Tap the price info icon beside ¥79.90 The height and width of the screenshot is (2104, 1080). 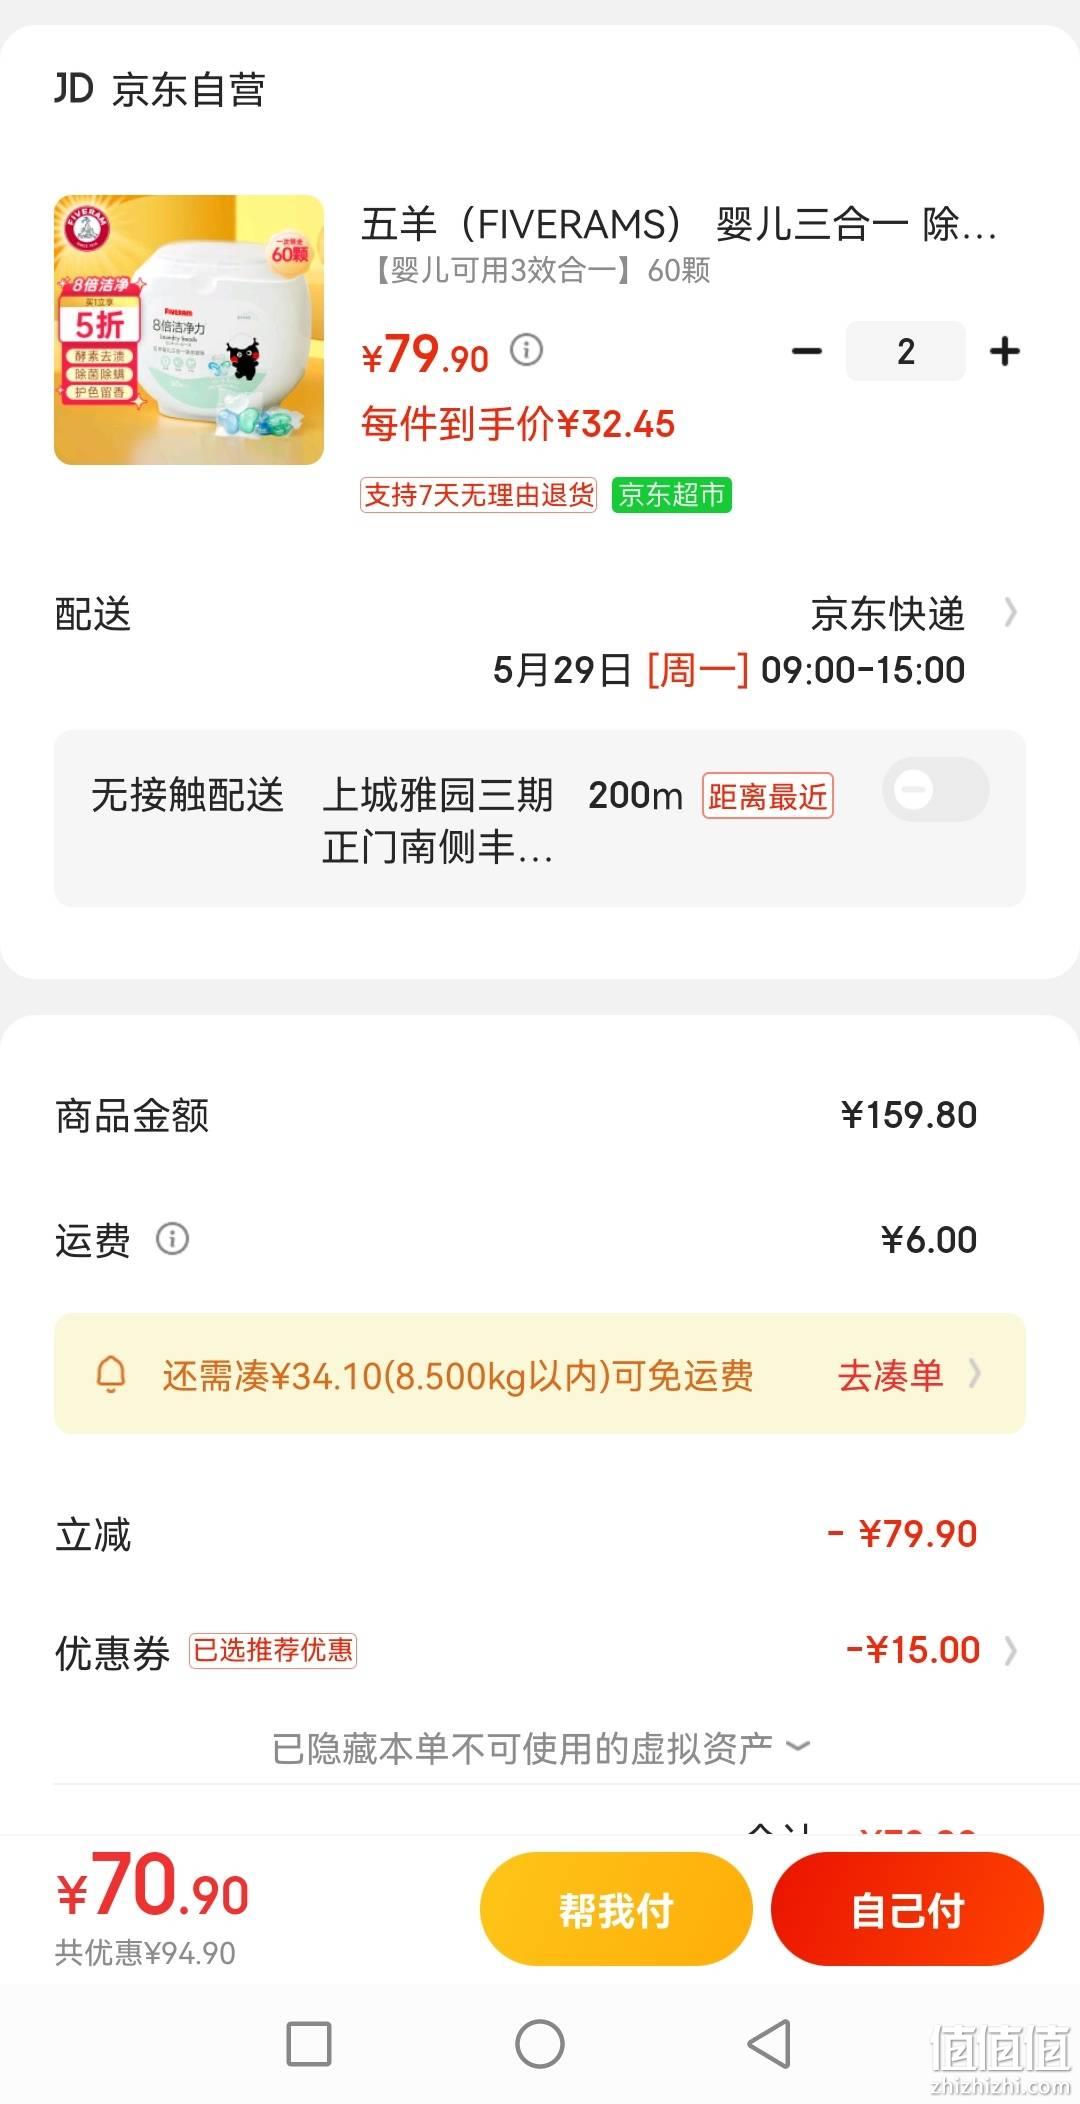pyautogui.click(x=527, y=350)
